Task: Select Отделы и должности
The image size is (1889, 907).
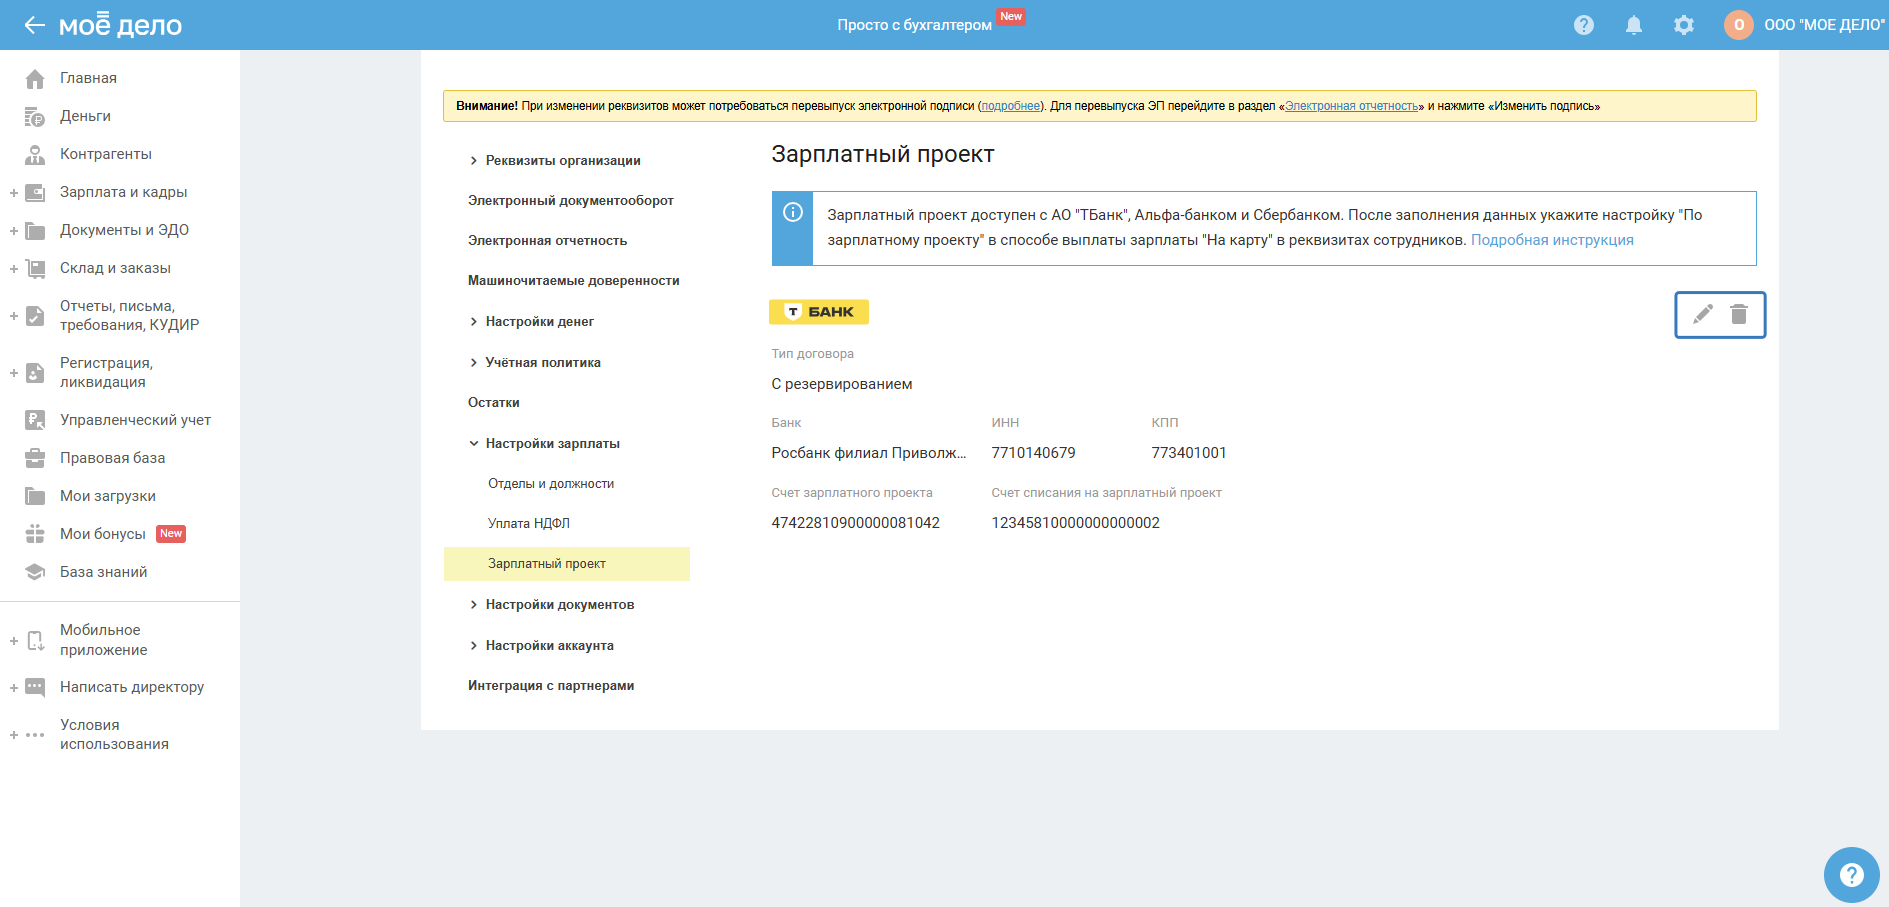Action: point(551,483)
